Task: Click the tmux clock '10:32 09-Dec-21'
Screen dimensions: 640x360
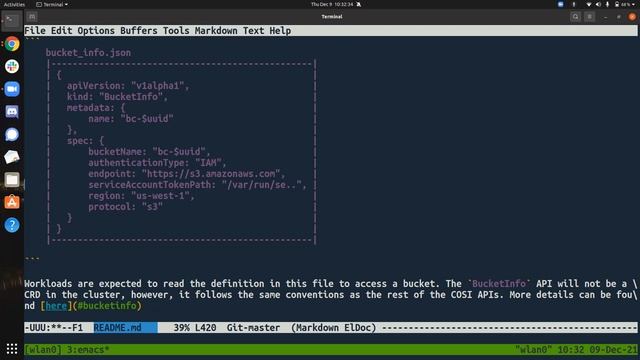Action: tap(598, 350)
